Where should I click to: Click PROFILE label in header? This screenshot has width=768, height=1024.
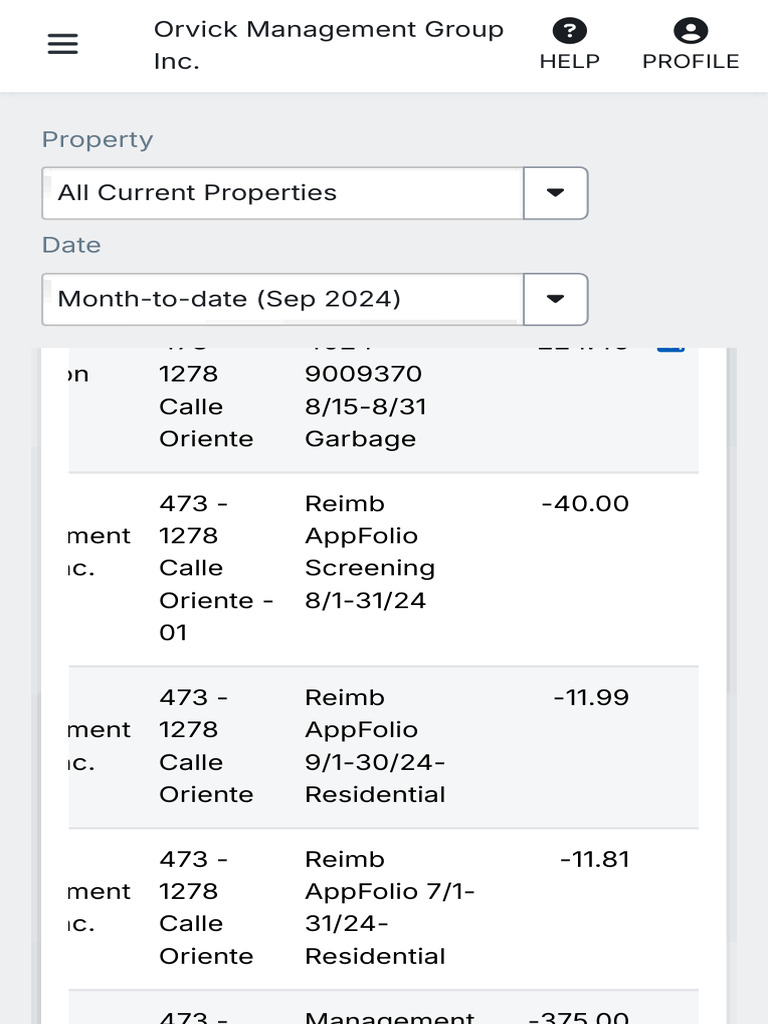click(x=690, y=62)
